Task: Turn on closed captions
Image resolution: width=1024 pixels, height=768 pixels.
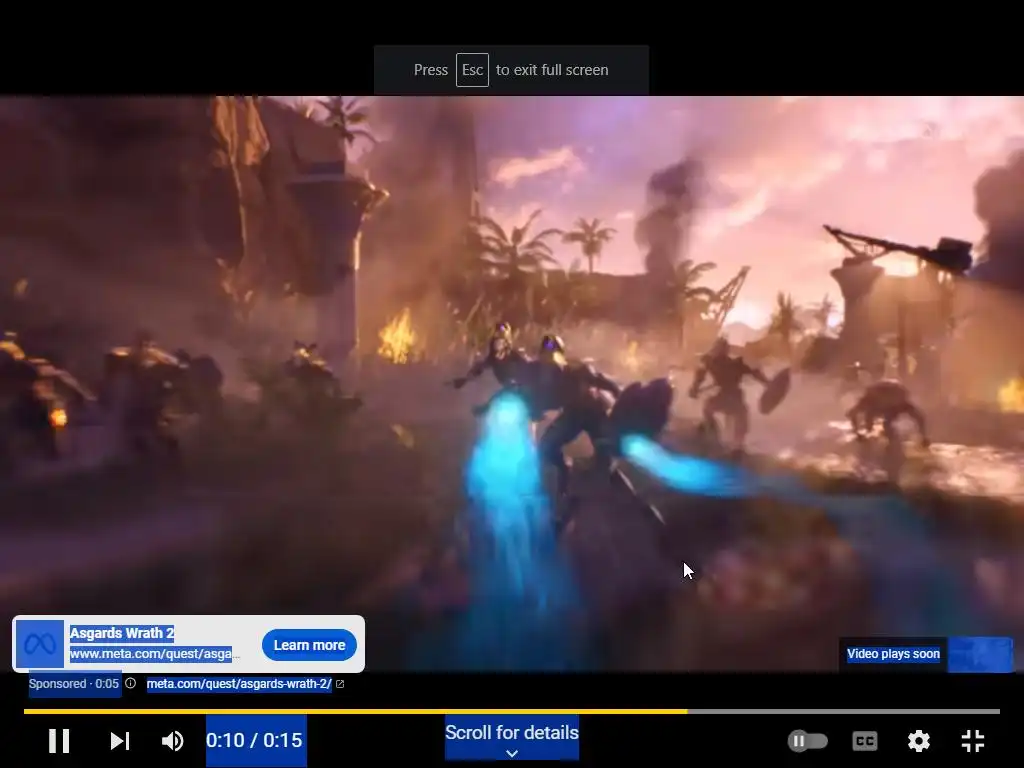Action: click(865, 741)
